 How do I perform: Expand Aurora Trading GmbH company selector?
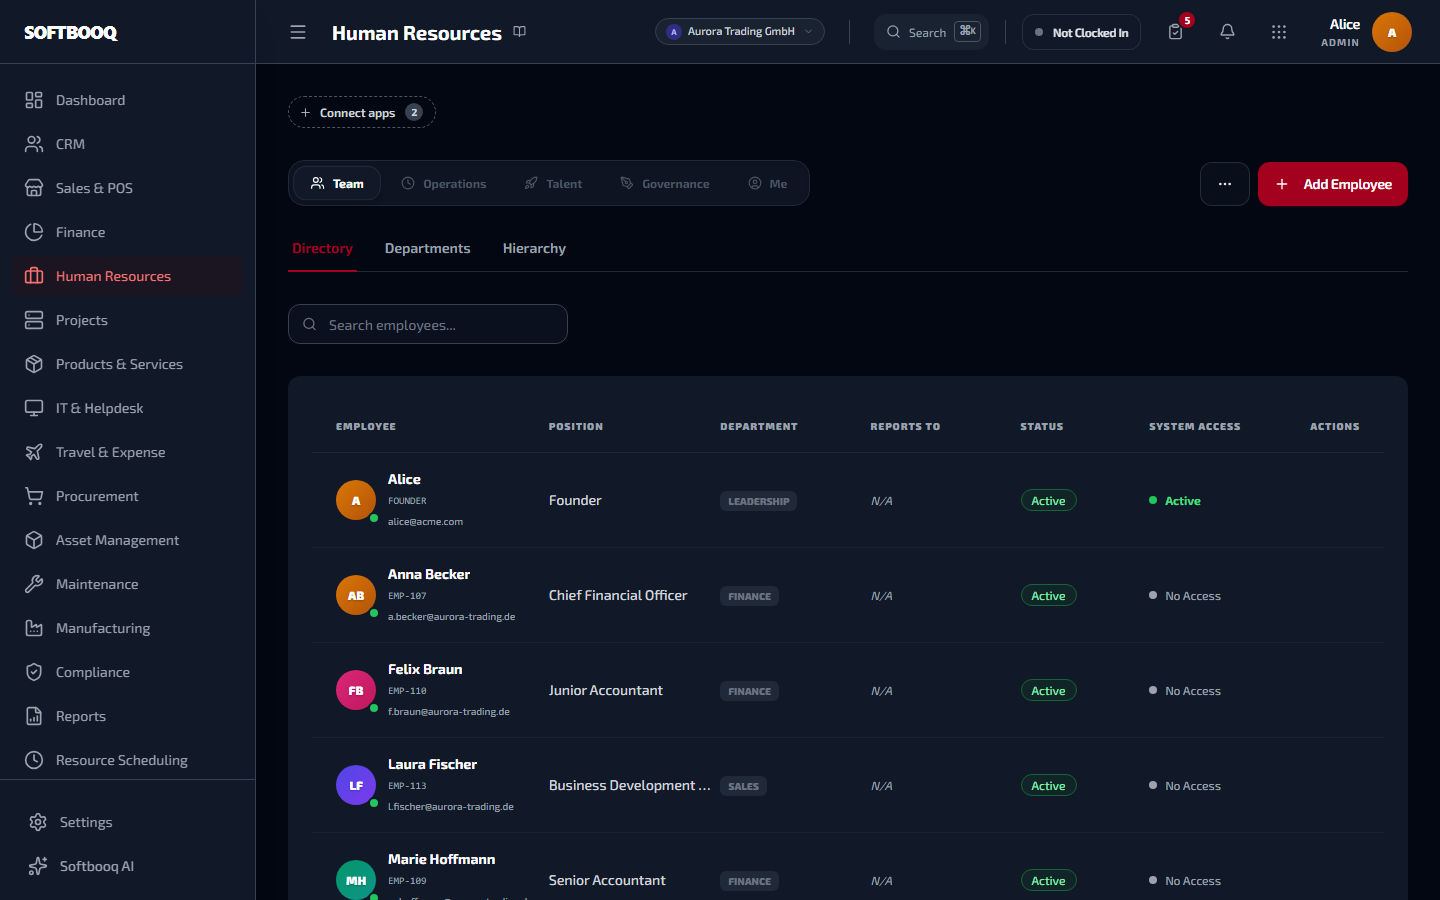click(x=740, y=32)
